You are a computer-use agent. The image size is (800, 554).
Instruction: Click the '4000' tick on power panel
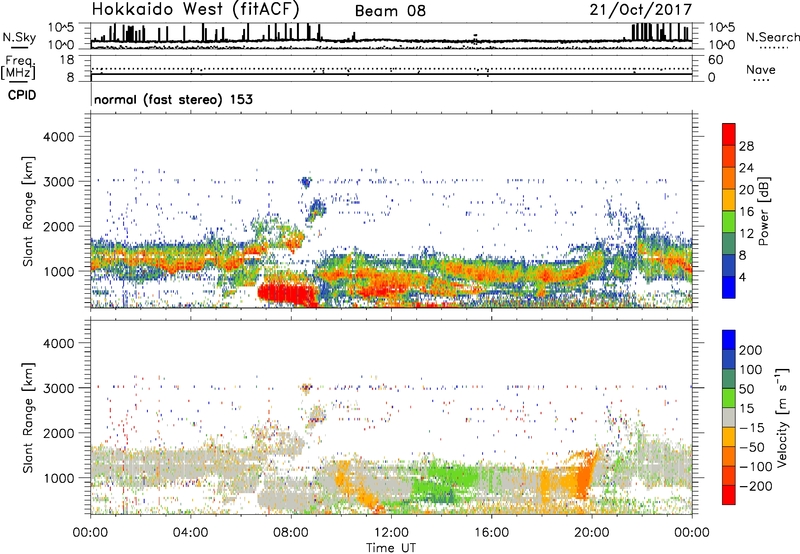tap(59, 137)
